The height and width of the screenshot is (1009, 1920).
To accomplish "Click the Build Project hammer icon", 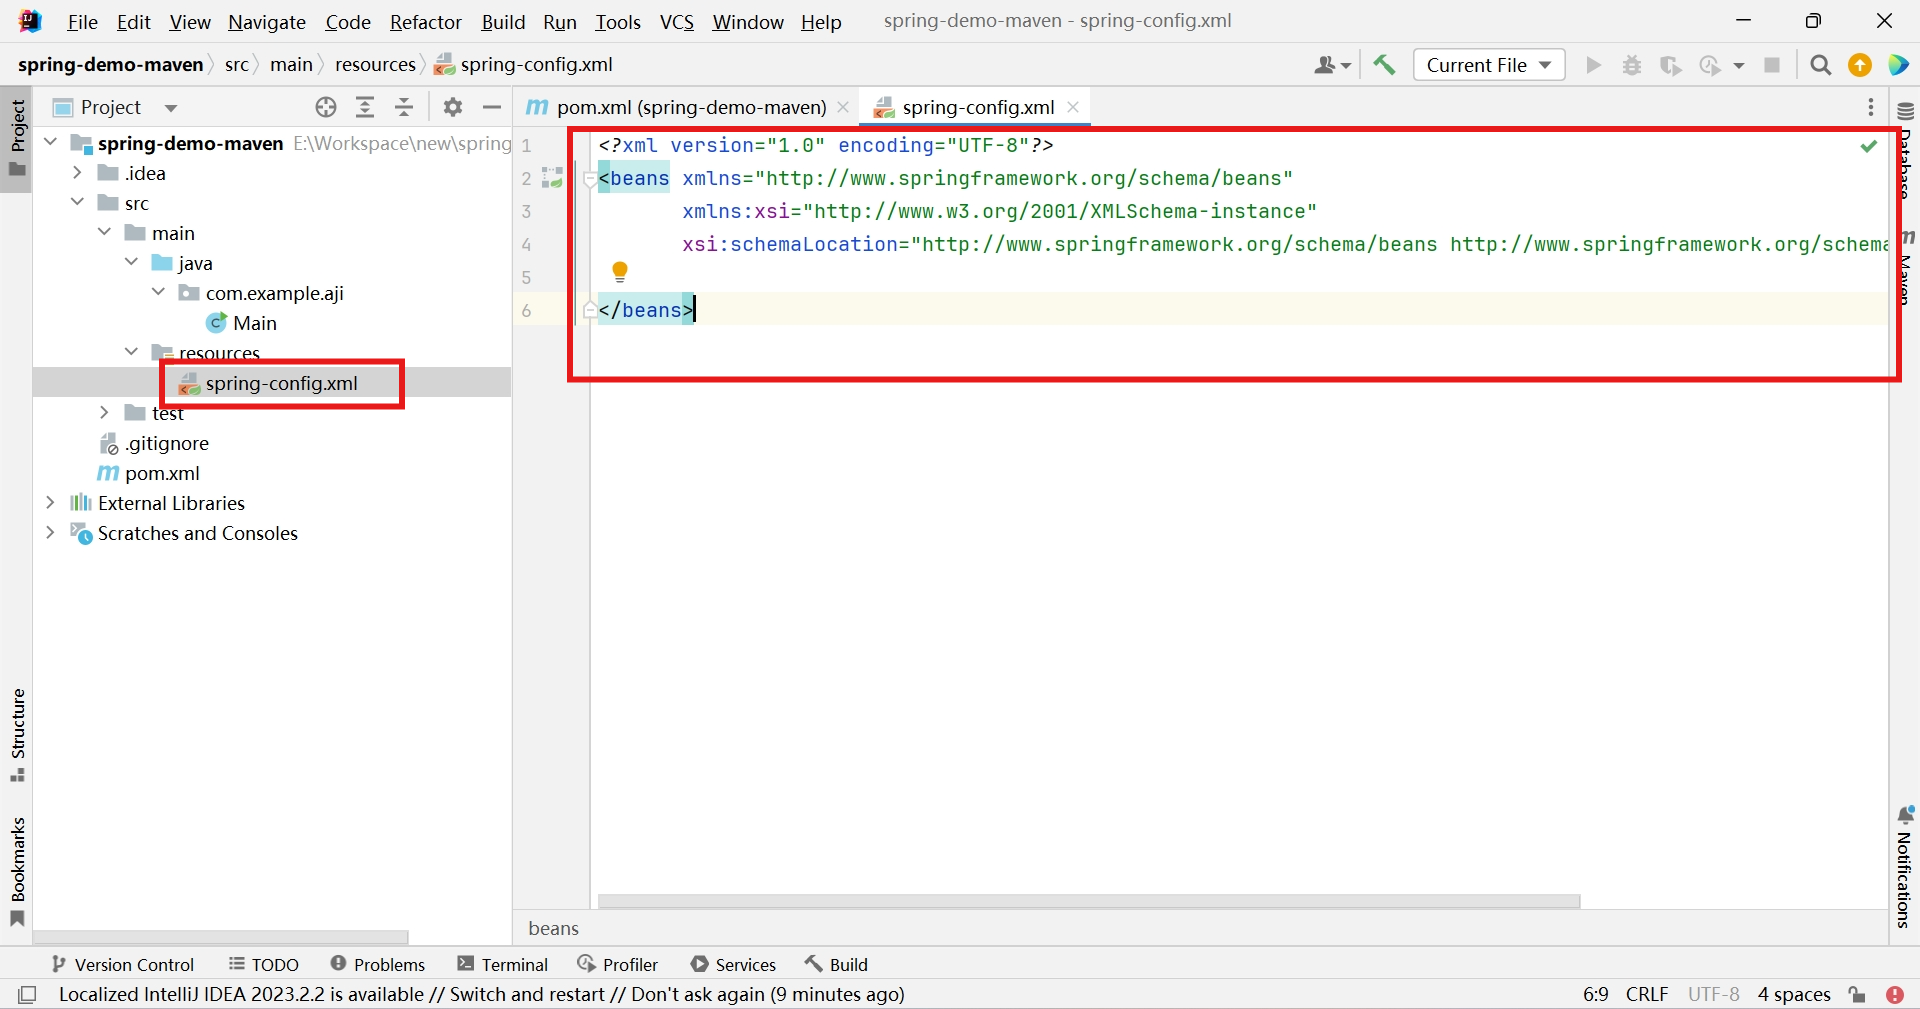I will [x=1384, y=65].
